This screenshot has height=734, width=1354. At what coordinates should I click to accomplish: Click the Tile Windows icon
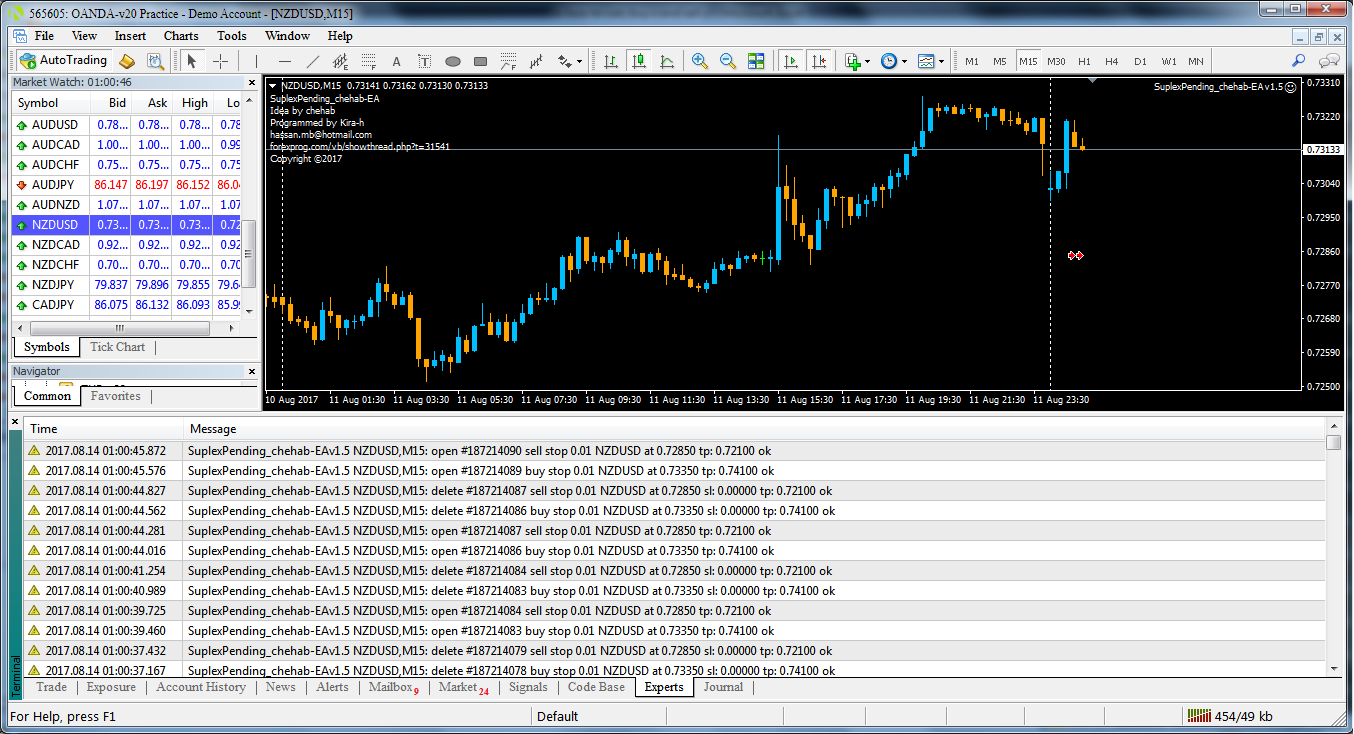(755, 61)
